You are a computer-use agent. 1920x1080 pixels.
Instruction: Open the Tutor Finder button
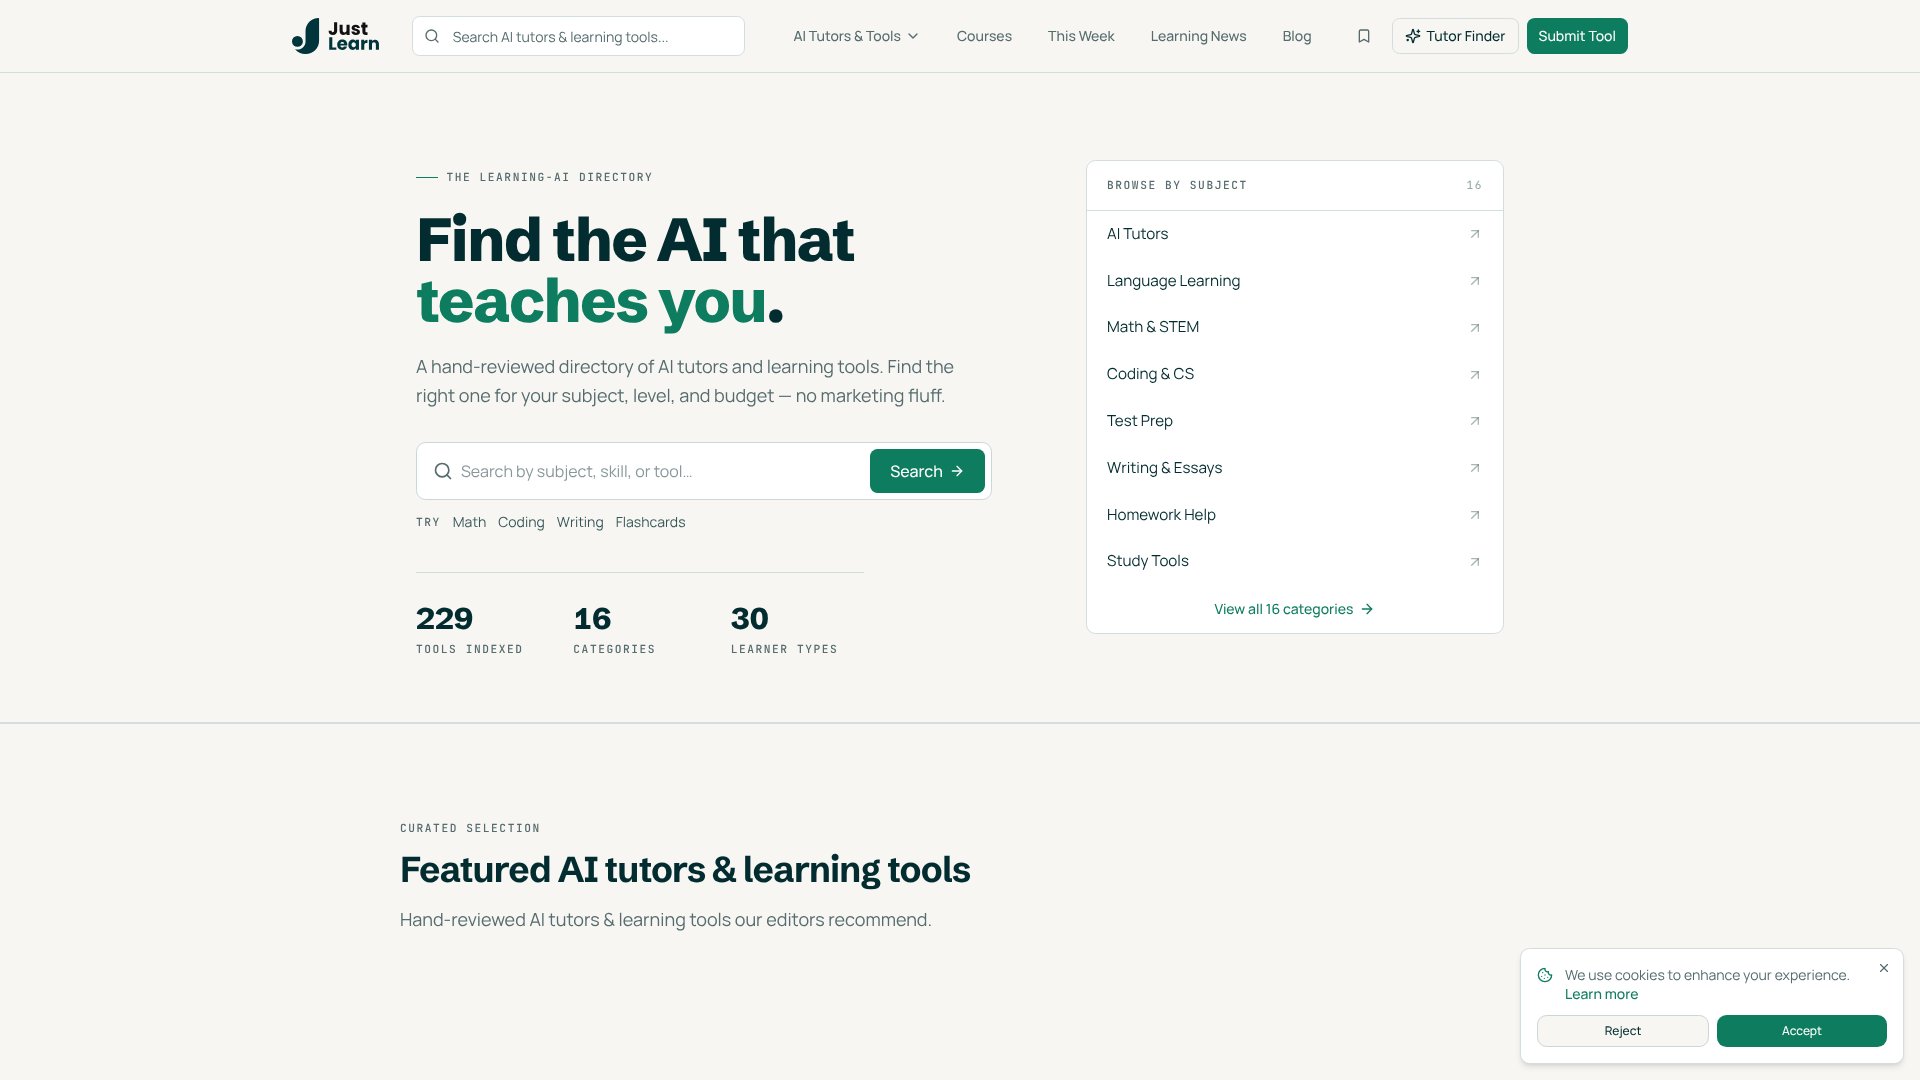coord(1455,36)
